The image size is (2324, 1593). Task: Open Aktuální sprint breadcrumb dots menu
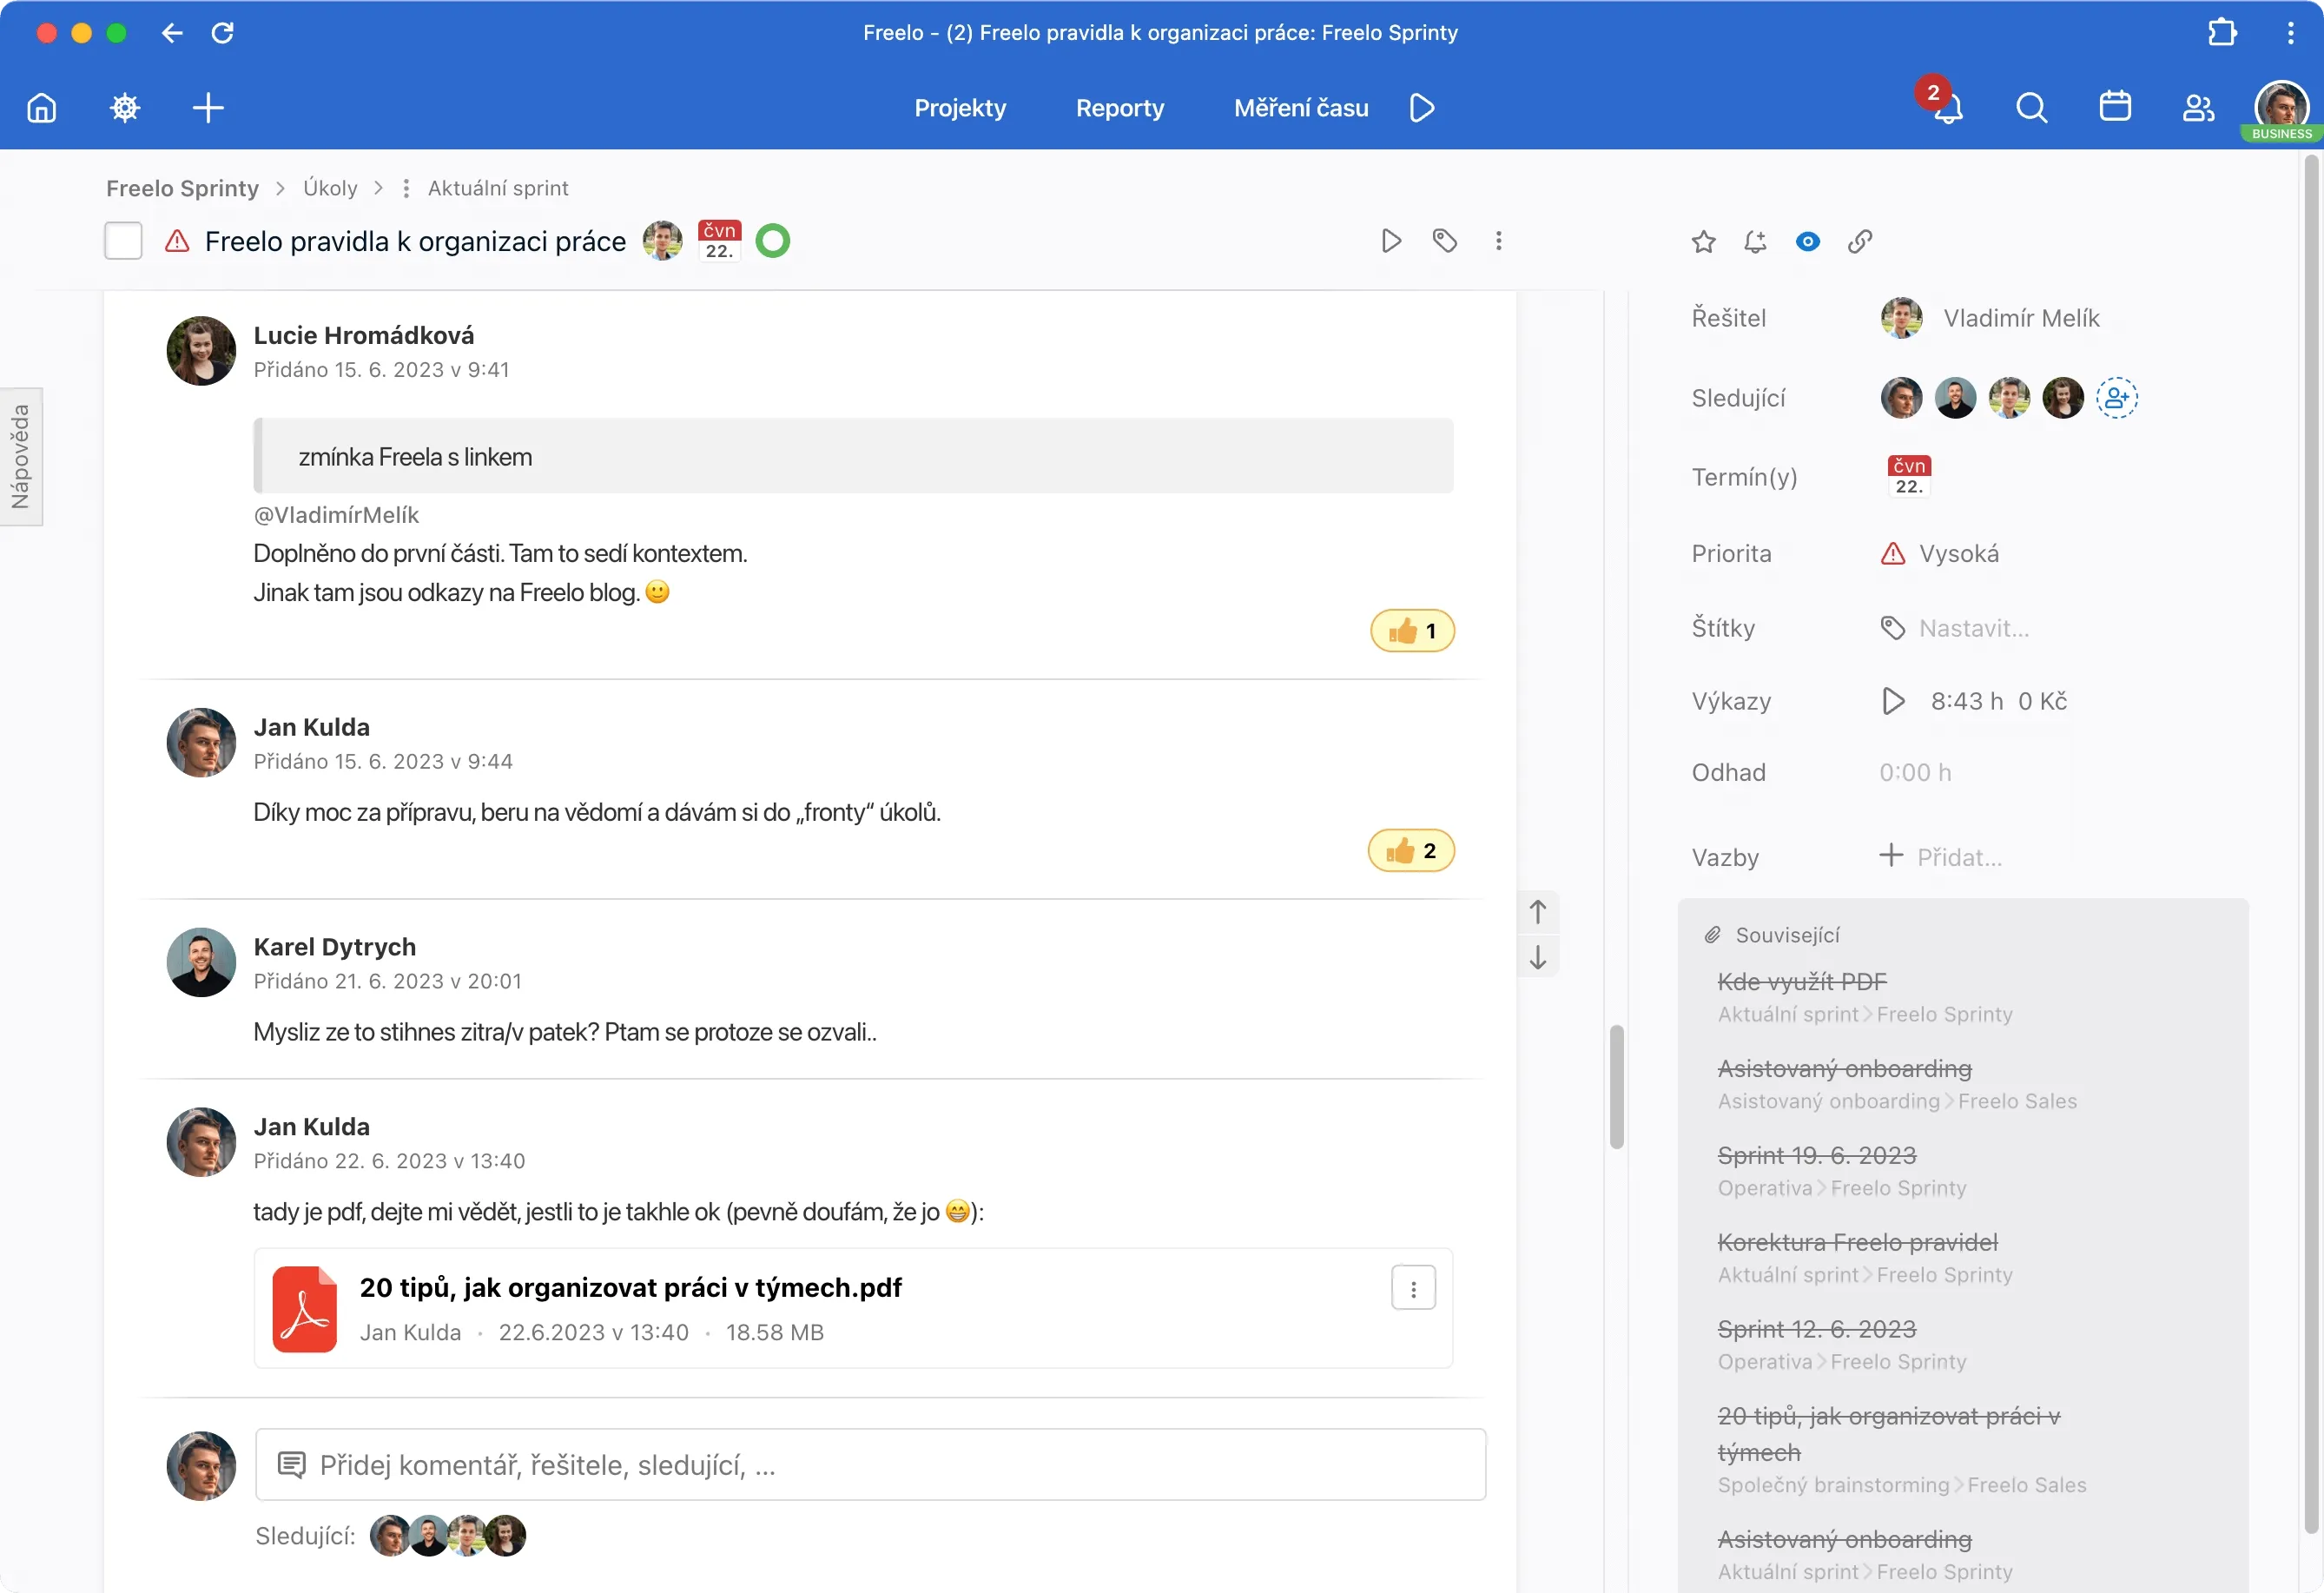406,188
